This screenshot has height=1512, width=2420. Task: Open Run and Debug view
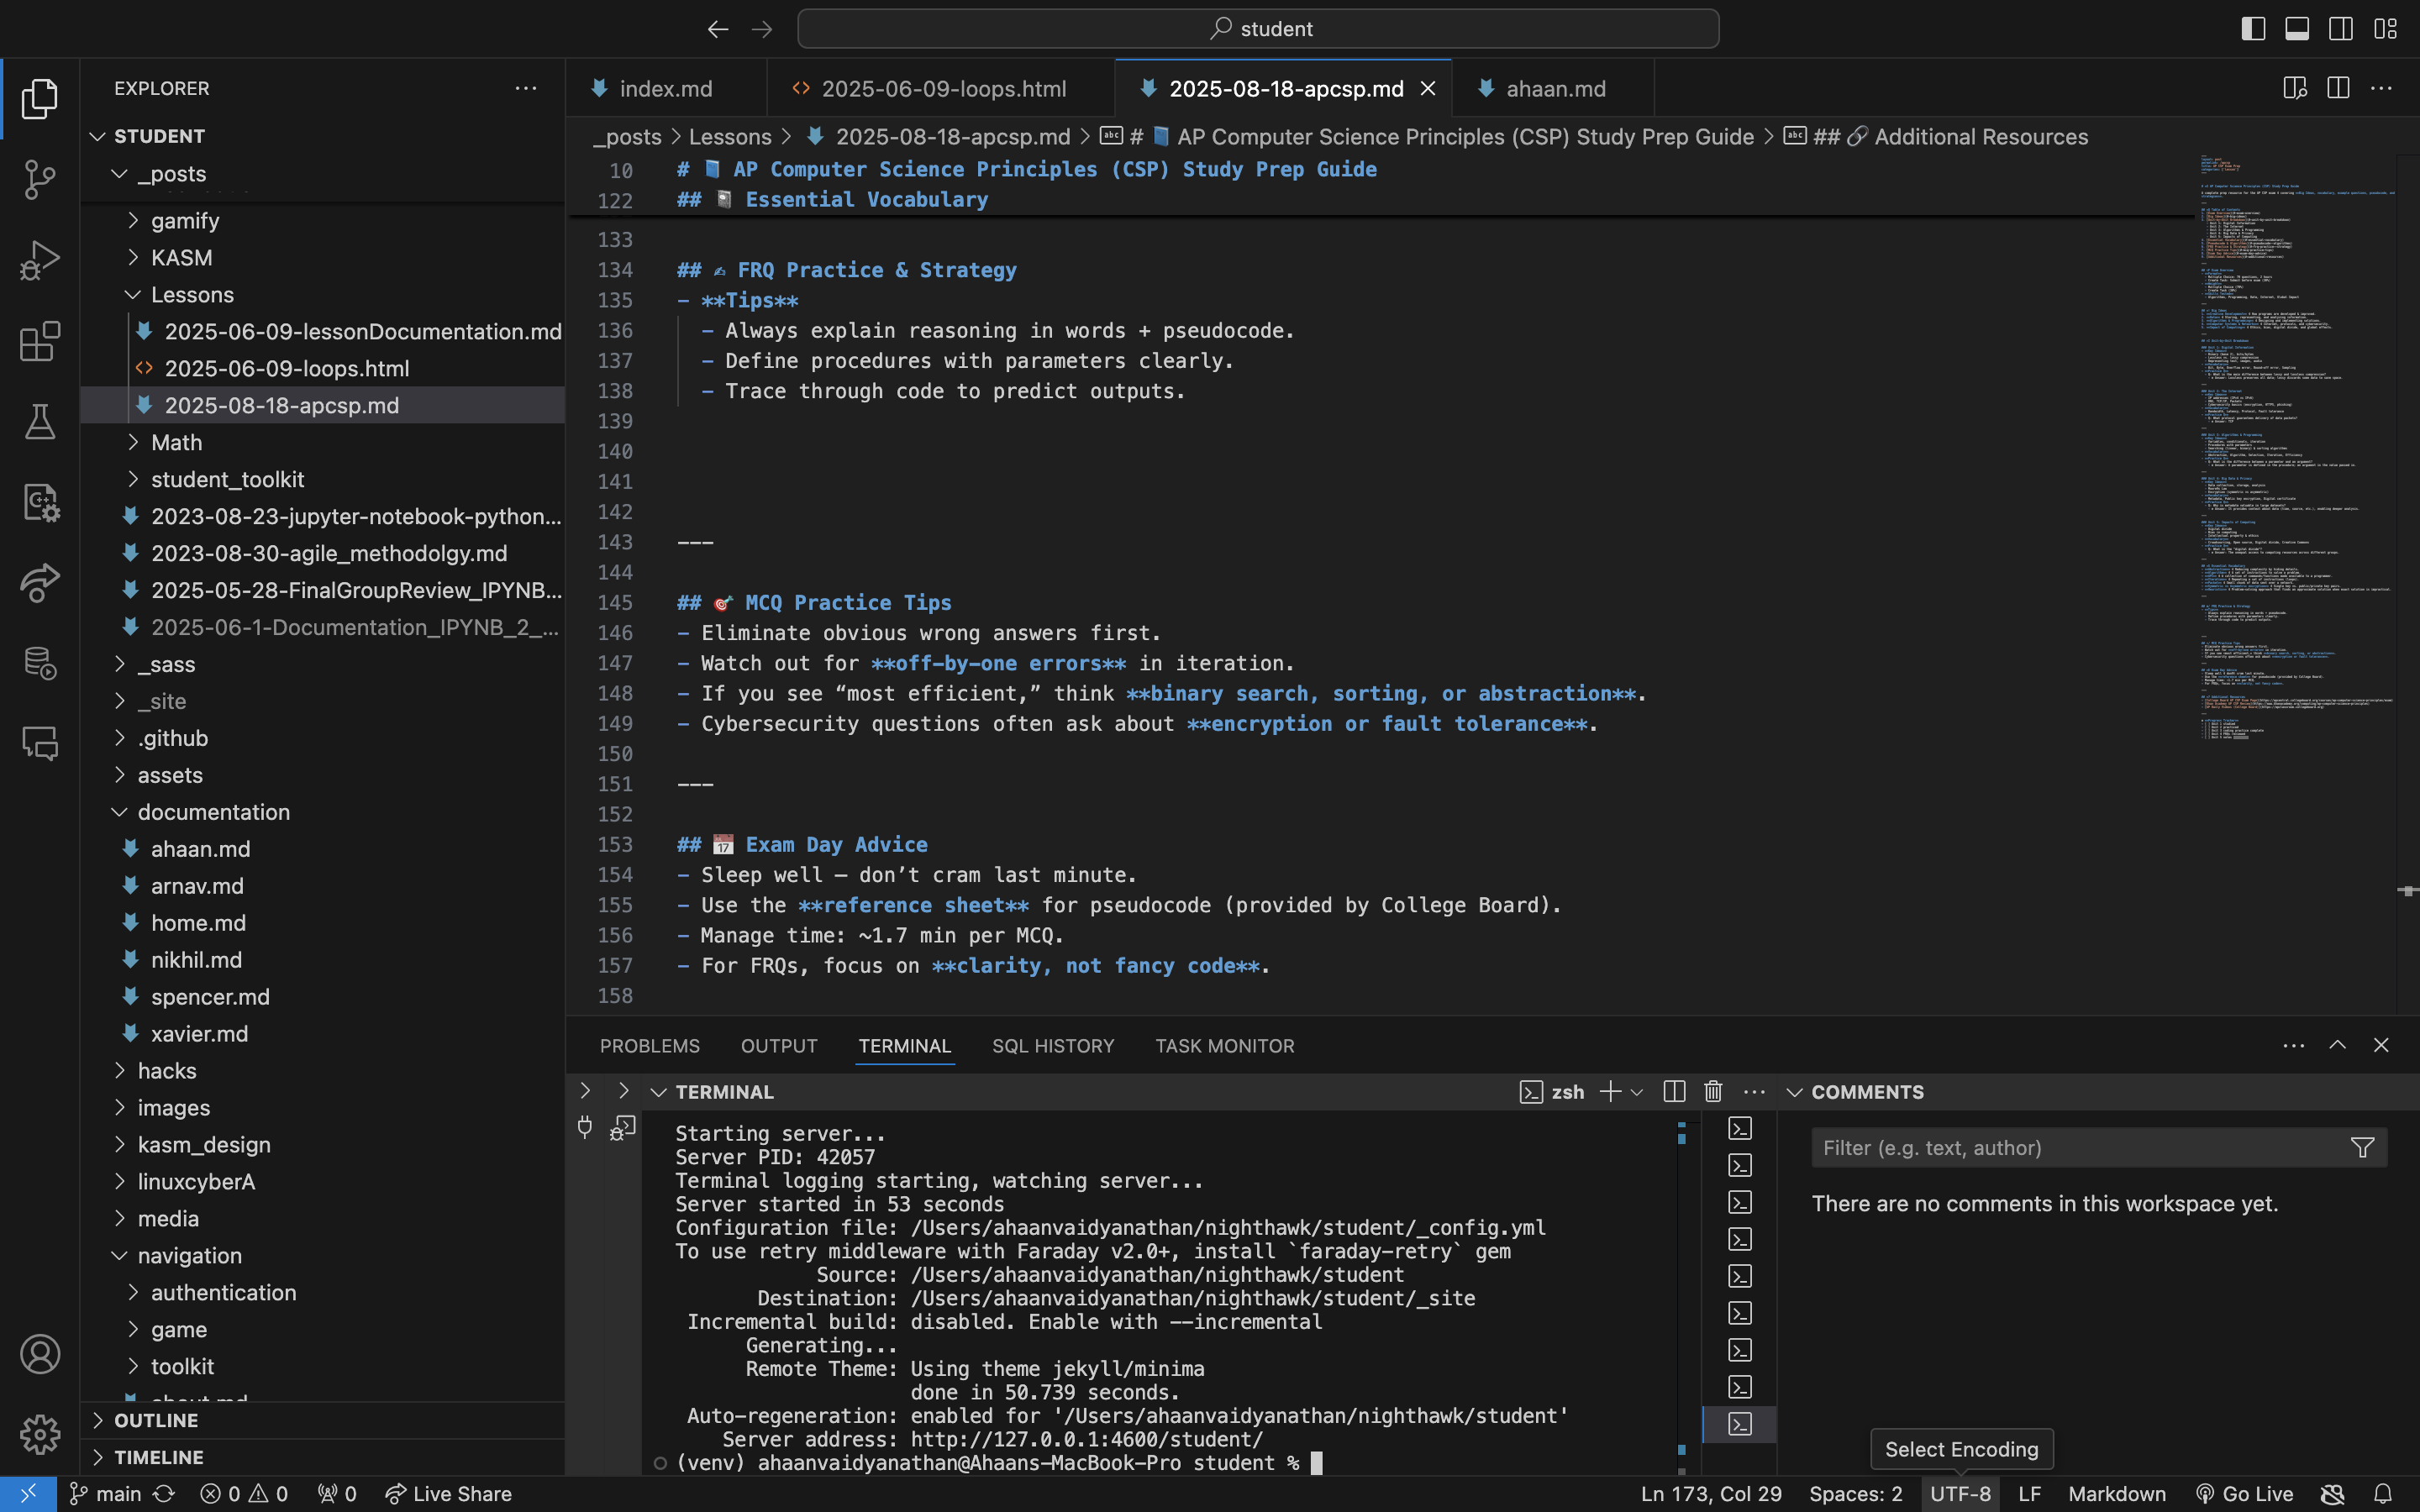(x=39, y=260)
